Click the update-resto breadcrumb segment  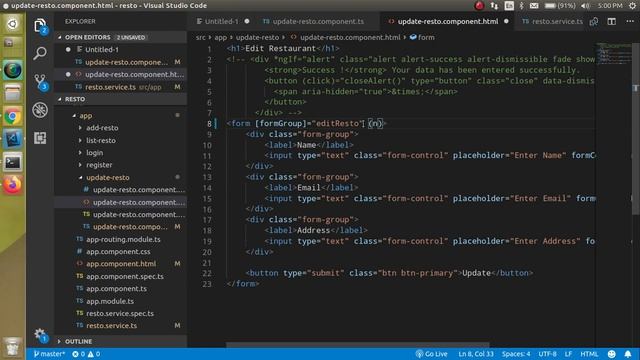(x=258, y=37)
